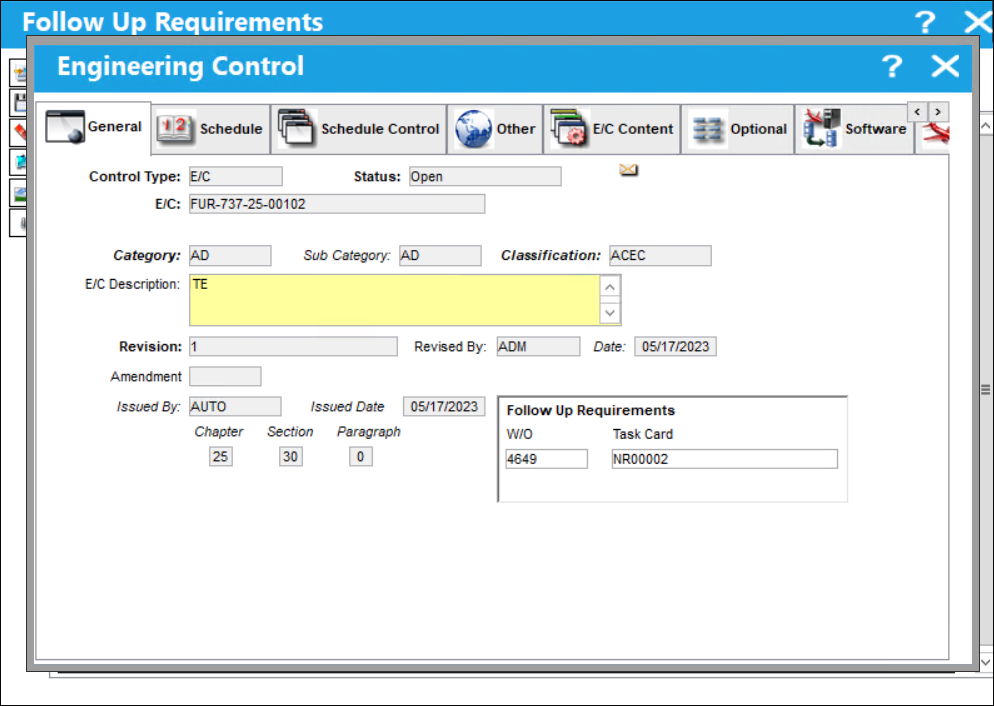Click the Classification field showing ACEC
The width and height of the screenshot is (994, 706).
point(660,255)
